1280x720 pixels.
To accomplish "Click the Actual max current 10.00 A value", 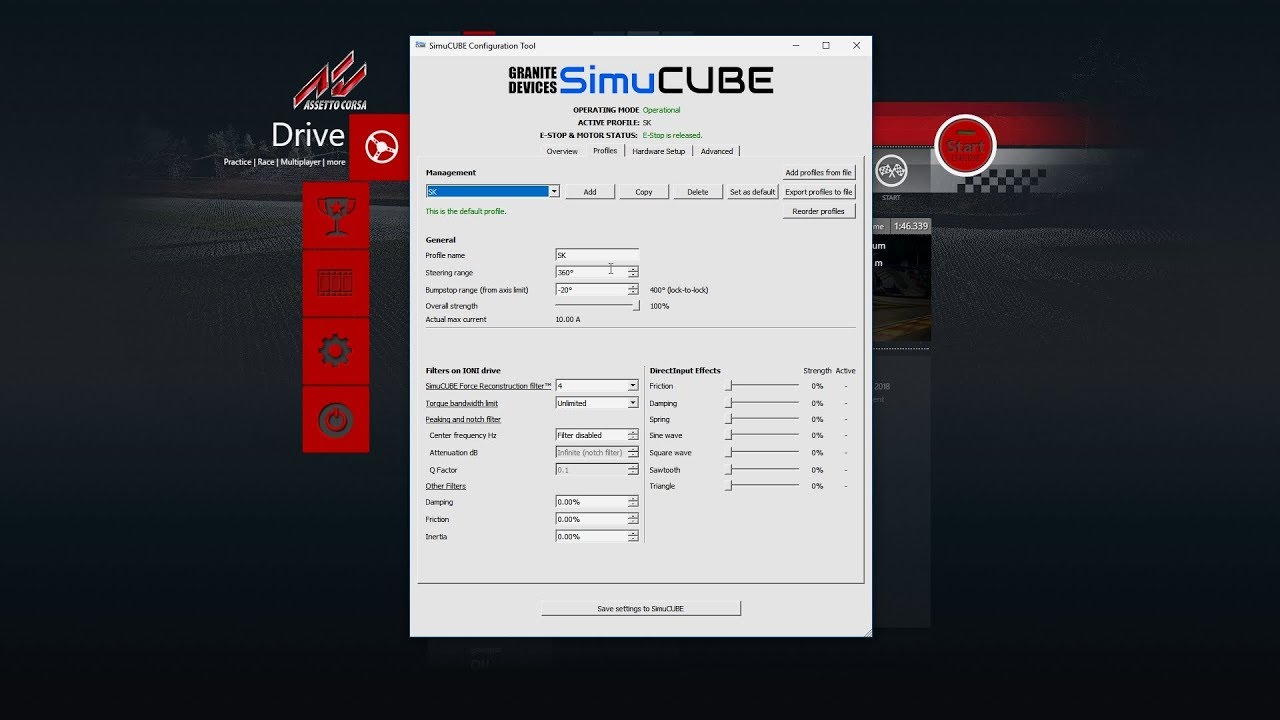I will pos(568,319).
